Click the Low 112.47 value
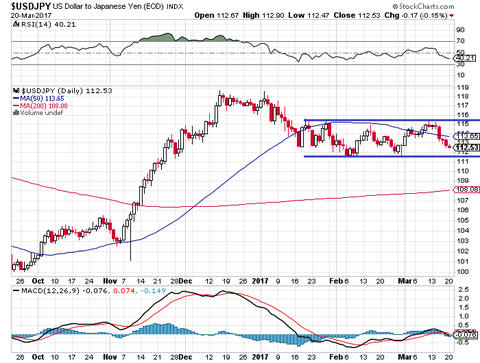The width and height of the screenshot is (480, 363). coord(309,15)
